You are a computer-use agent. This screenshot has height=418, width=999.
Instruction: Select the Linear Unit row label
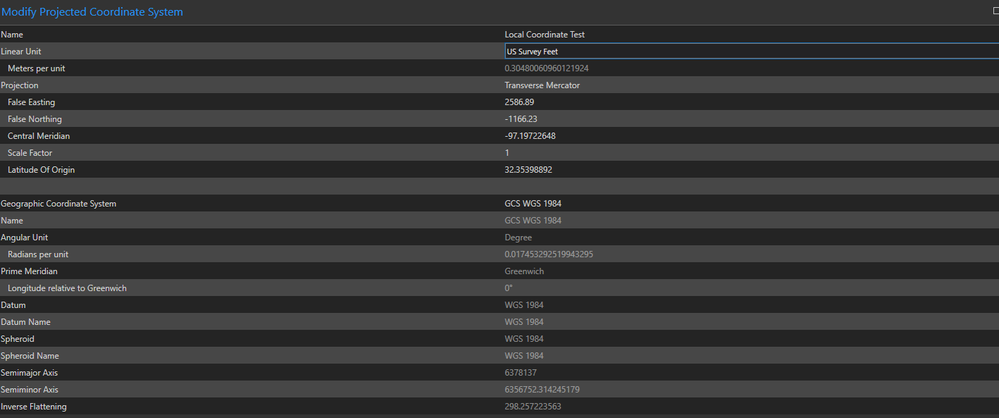tap(21, 51)
